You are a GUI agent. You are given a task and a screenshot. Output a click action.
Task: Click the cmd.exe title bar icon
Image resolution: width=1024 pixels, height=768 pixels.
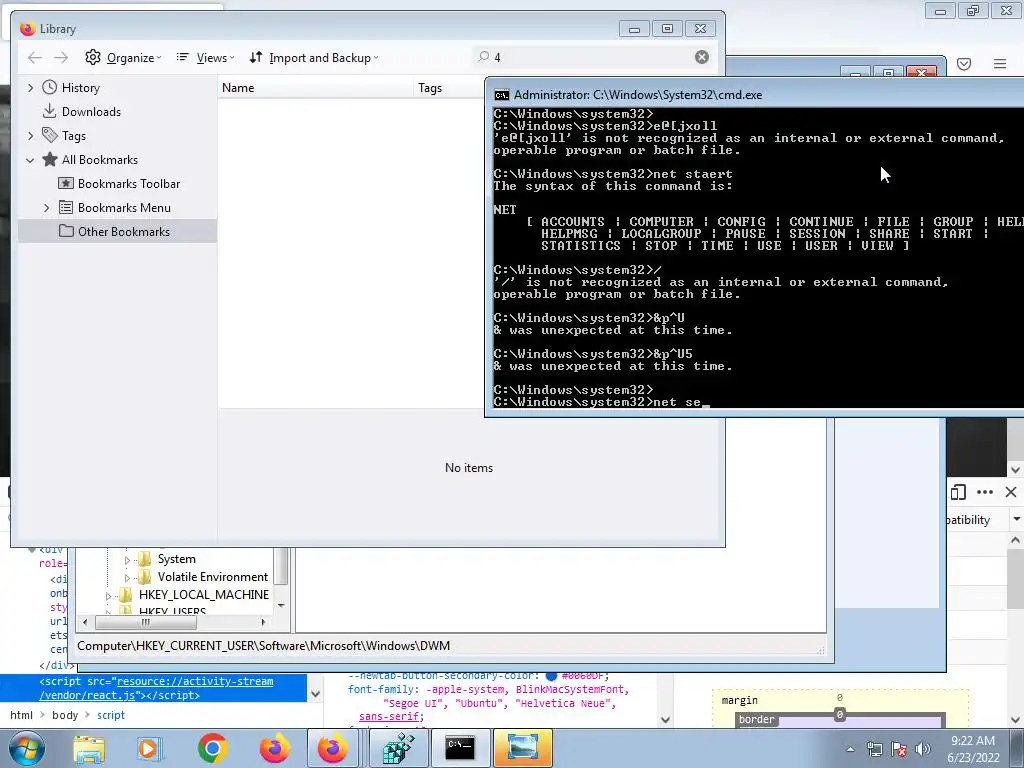pos(502,95)
